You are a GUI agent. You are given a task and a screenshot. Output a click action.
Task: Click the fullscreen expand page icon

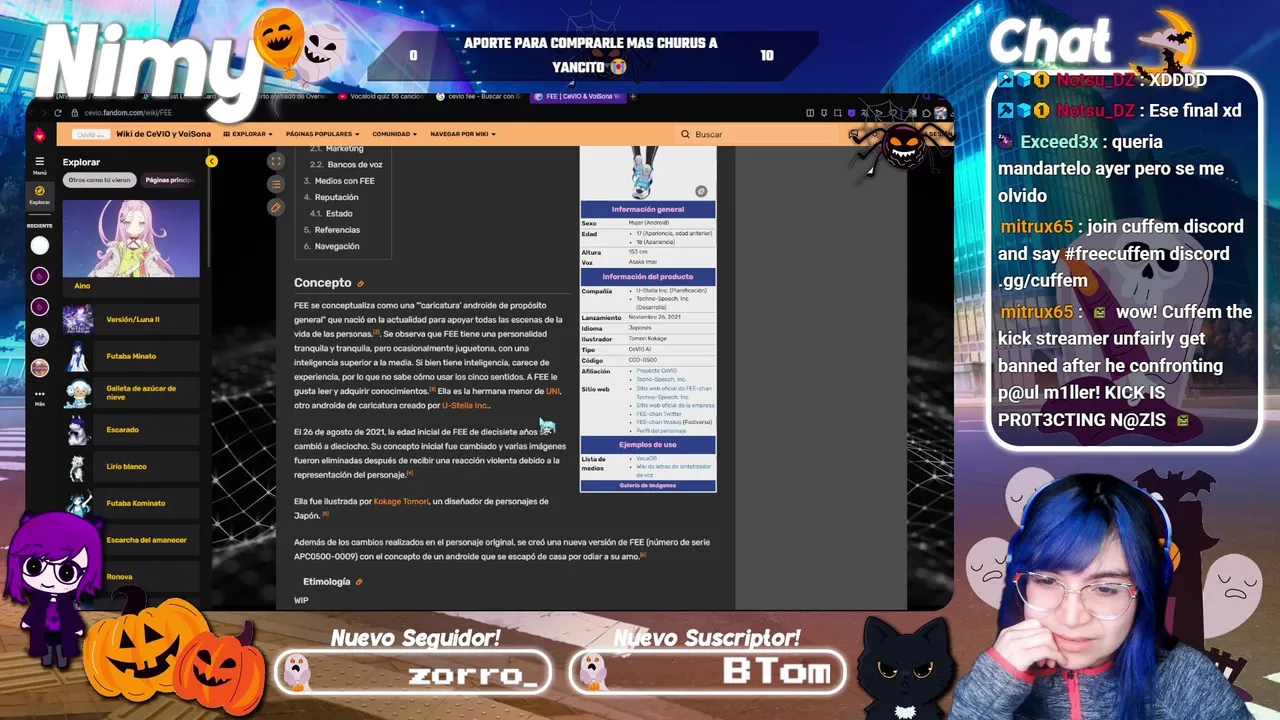(x=276, y=161)
